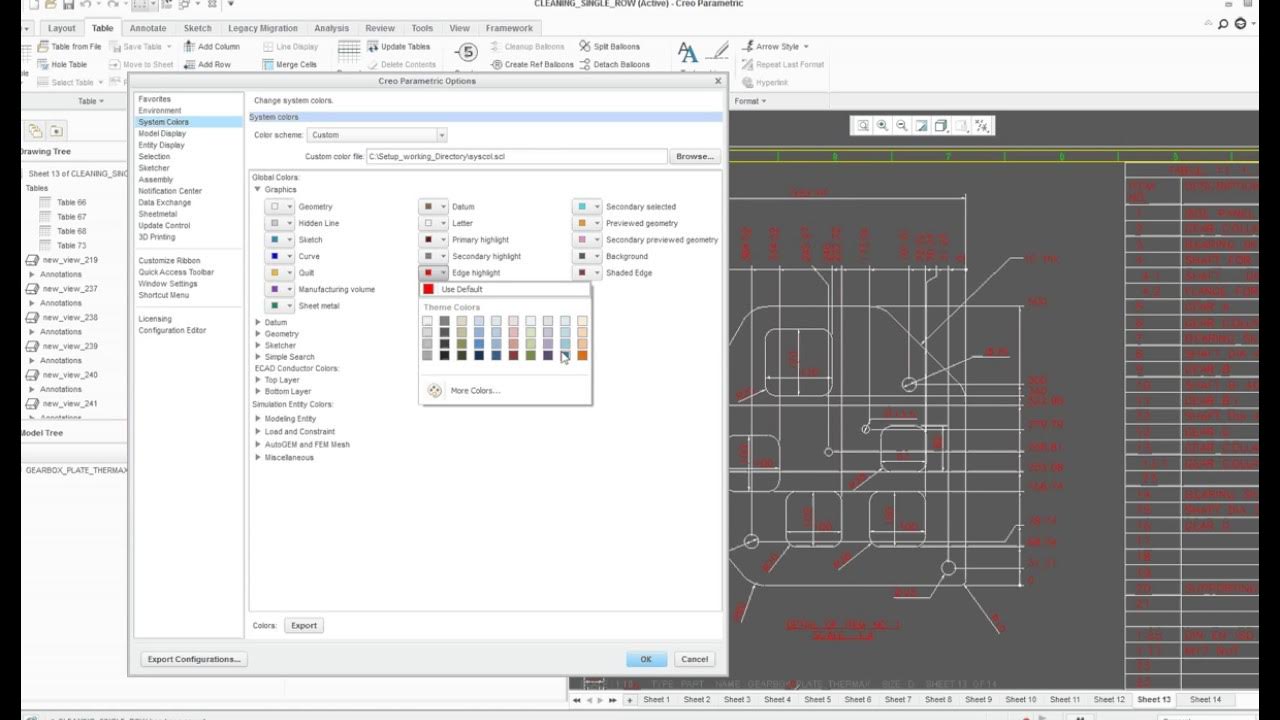Go to first sheet navigation arrow
The height and width of the screenshot is (720, 1280).
[577, 700]
